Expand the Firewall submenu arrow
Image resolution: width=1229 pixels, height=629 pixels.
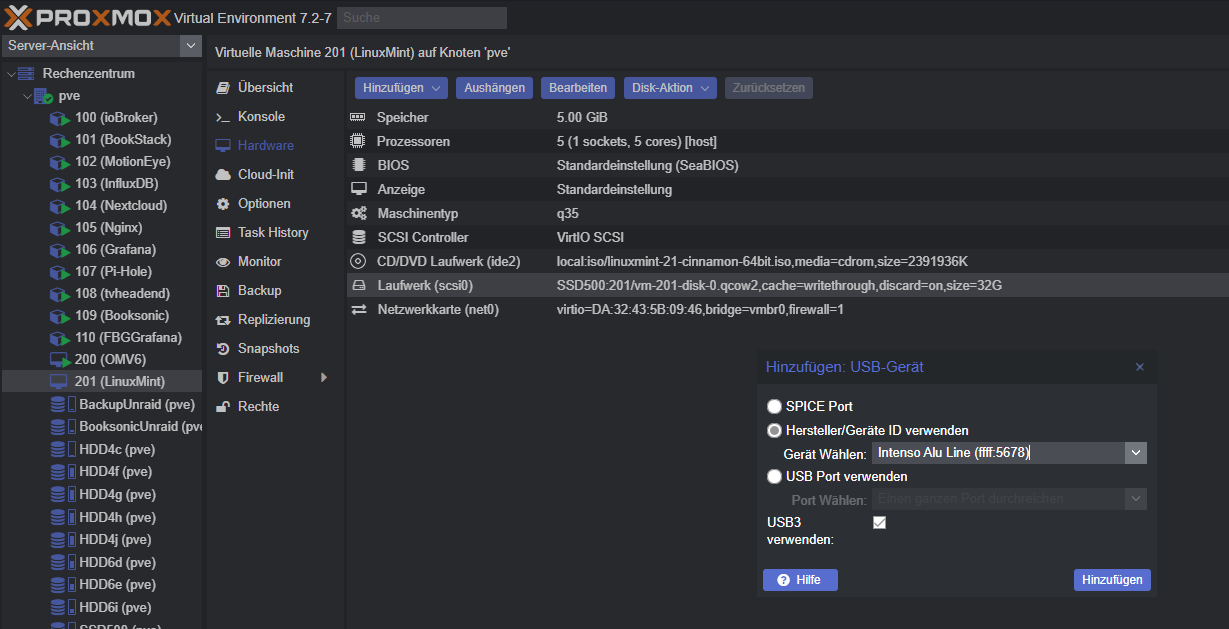click(x=323, y=378)
